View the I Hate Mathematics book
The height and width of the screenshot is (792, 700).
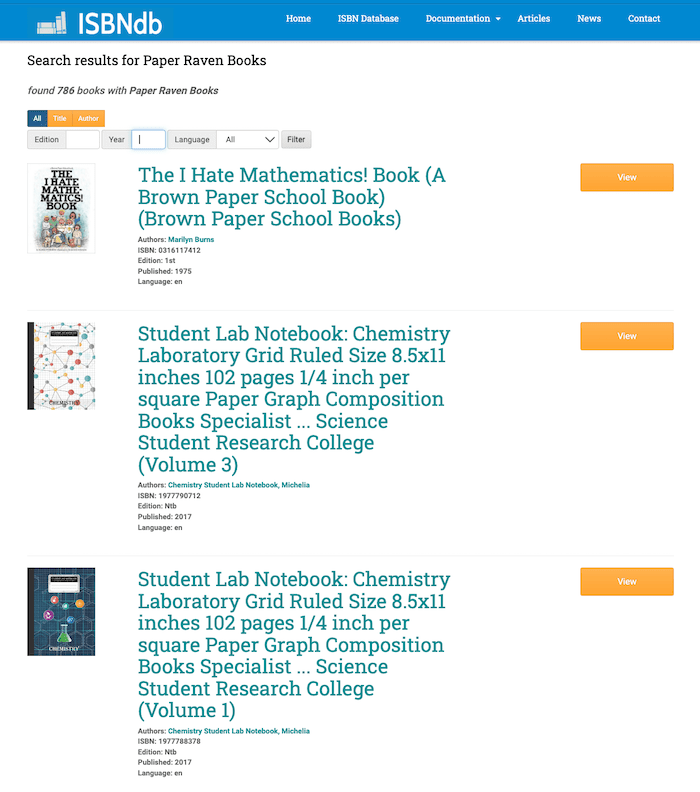coord(626,177)
